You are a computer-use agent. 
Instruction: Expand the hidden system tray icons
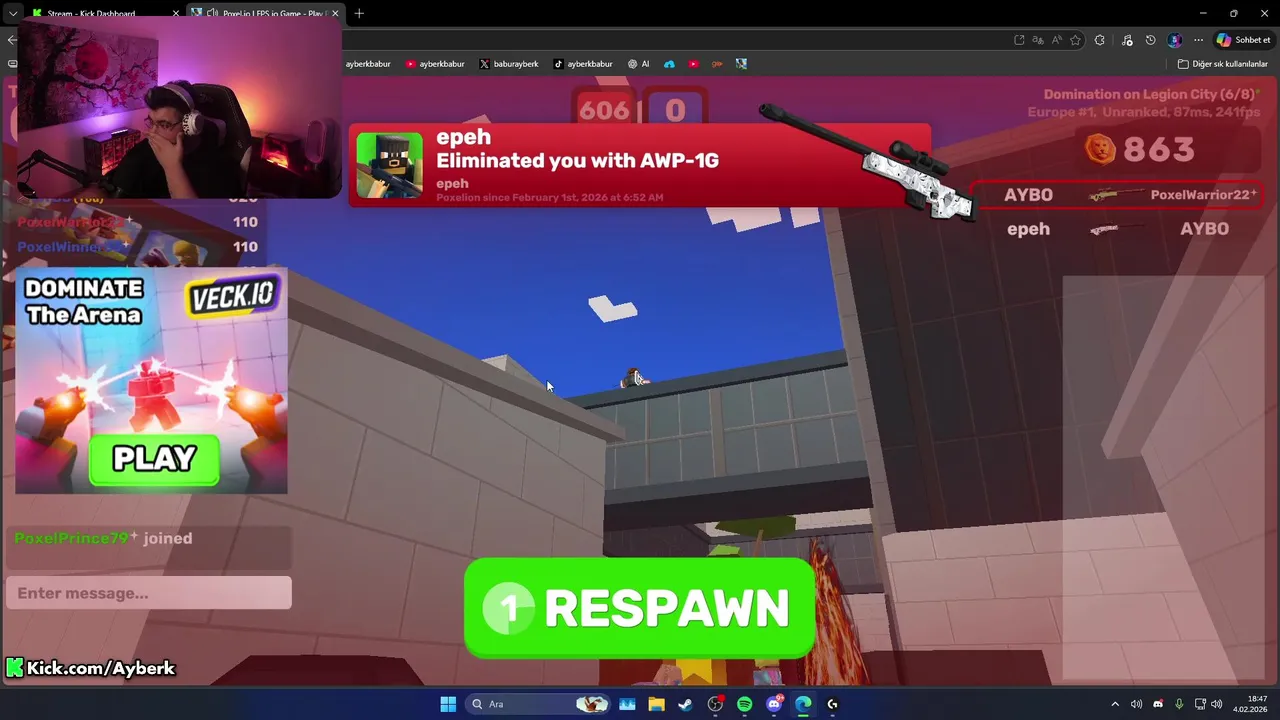click(1115, 704)
